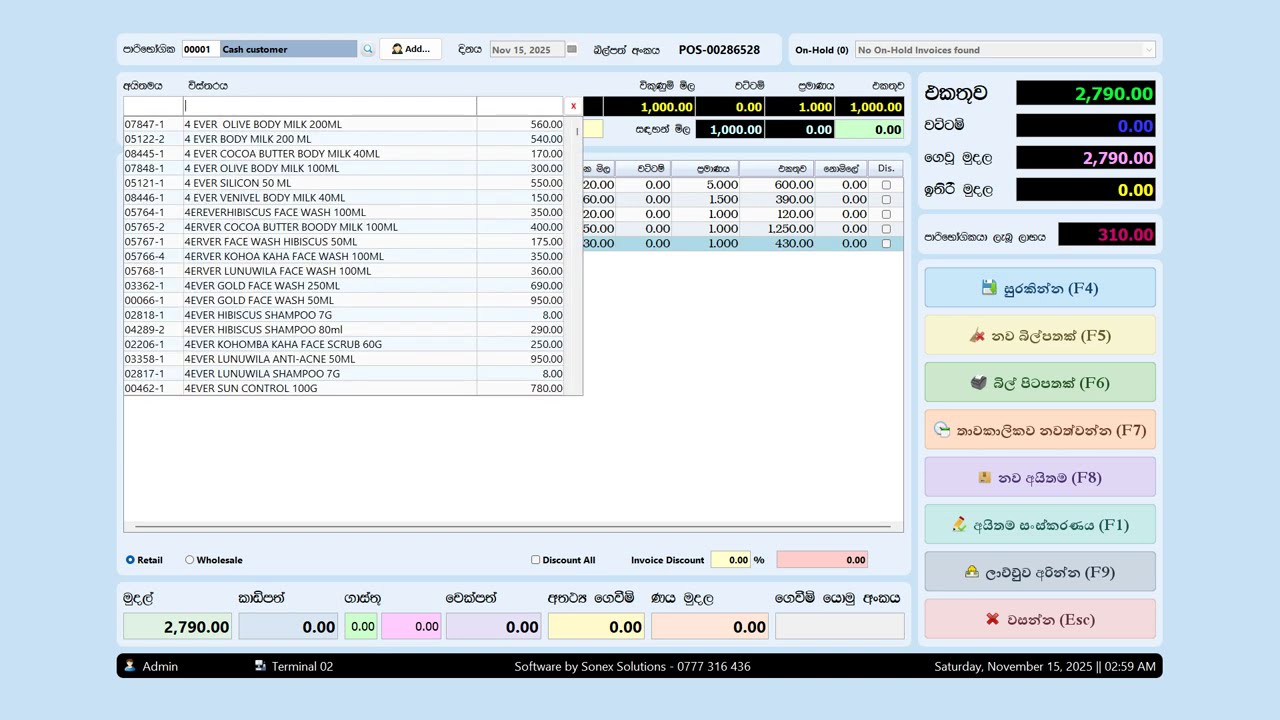The height and width of the screenshot is (720, 1280).
Task: Select 4EVER SUN CONTROL 100G
Action: (344, 388)
